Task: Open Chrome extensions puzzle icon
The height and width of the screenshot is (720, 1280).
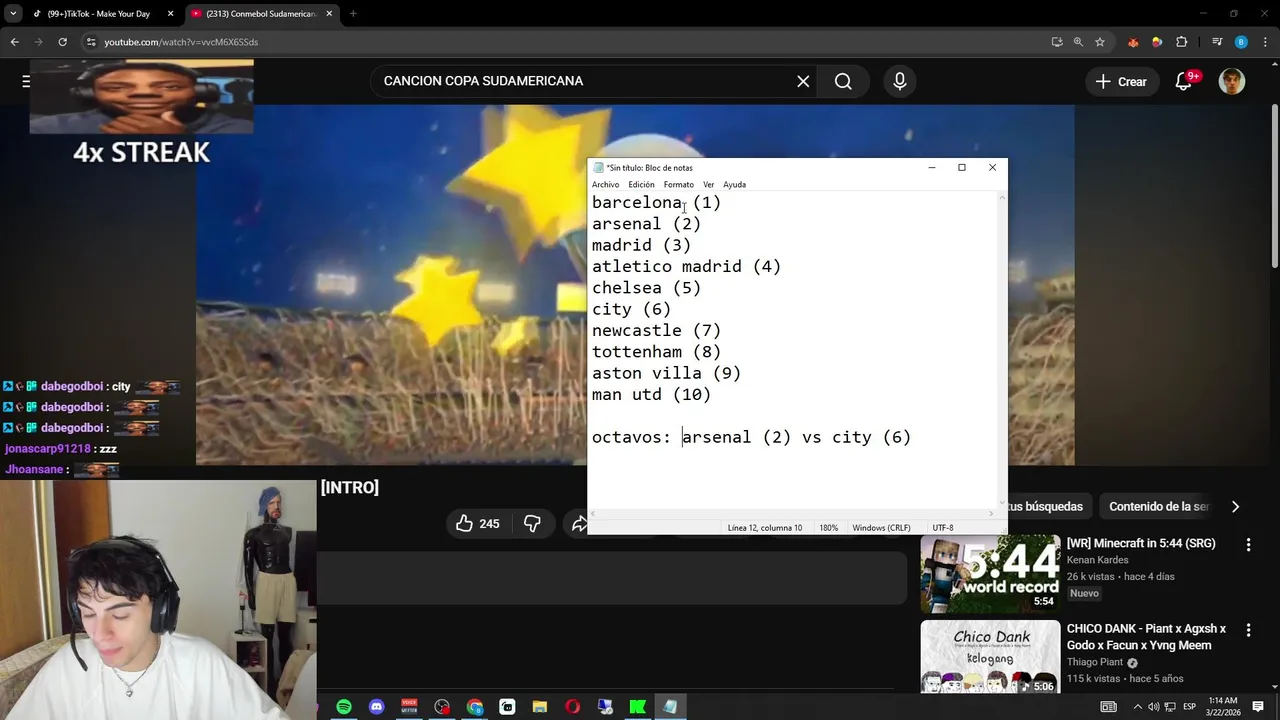Action: [1181, 42]
